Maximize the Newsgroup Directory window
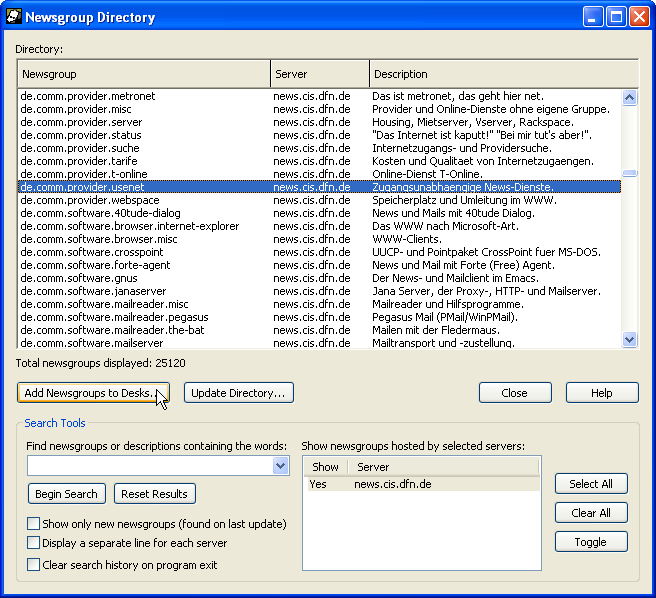 point(616,17)
